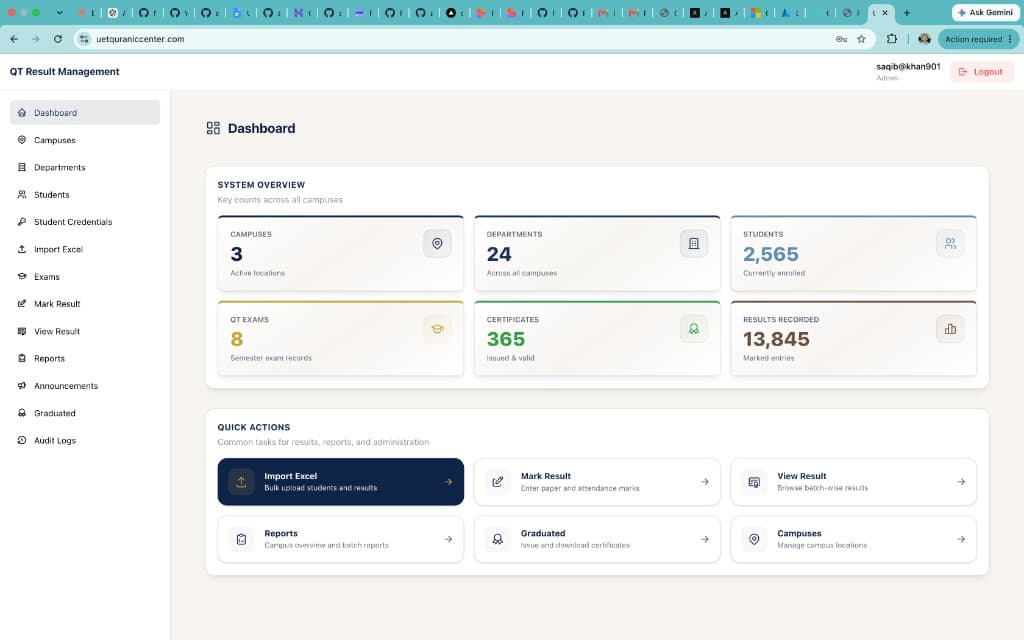Open Mark Result in sidebar

[85, 304]
